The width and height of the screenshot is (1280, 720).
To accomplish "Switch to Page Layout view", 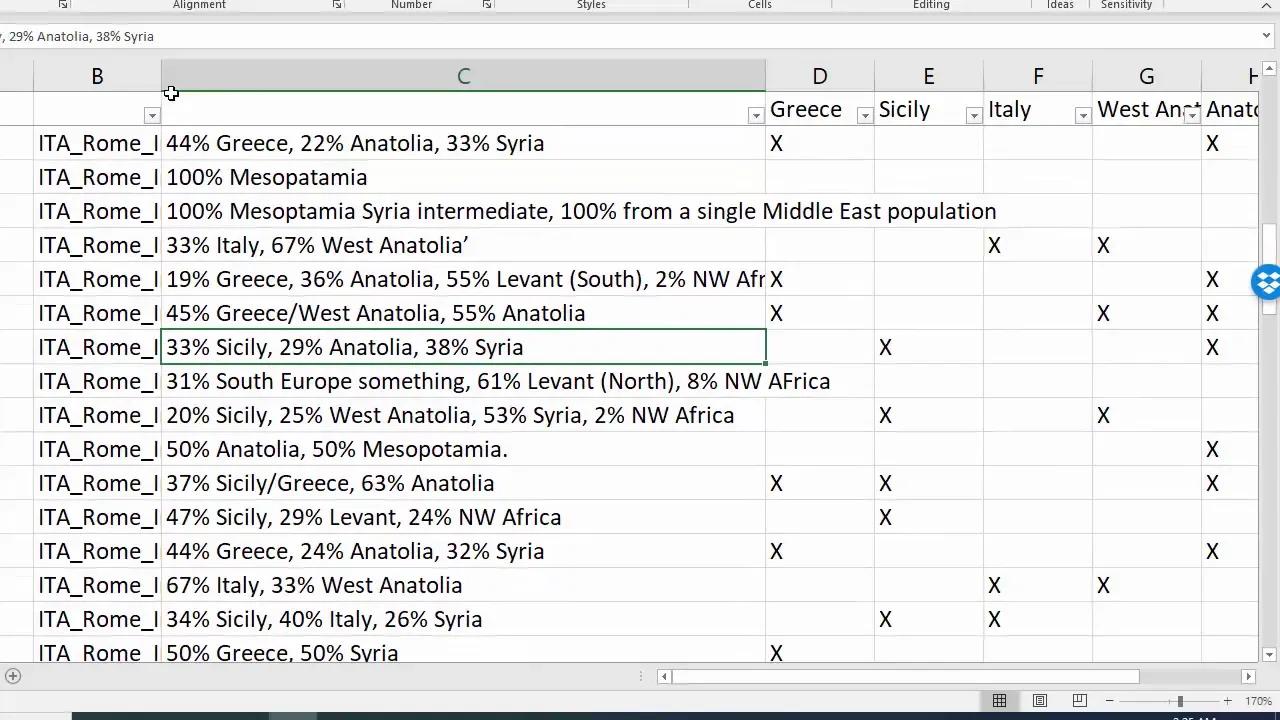I will click(1039, 700).
